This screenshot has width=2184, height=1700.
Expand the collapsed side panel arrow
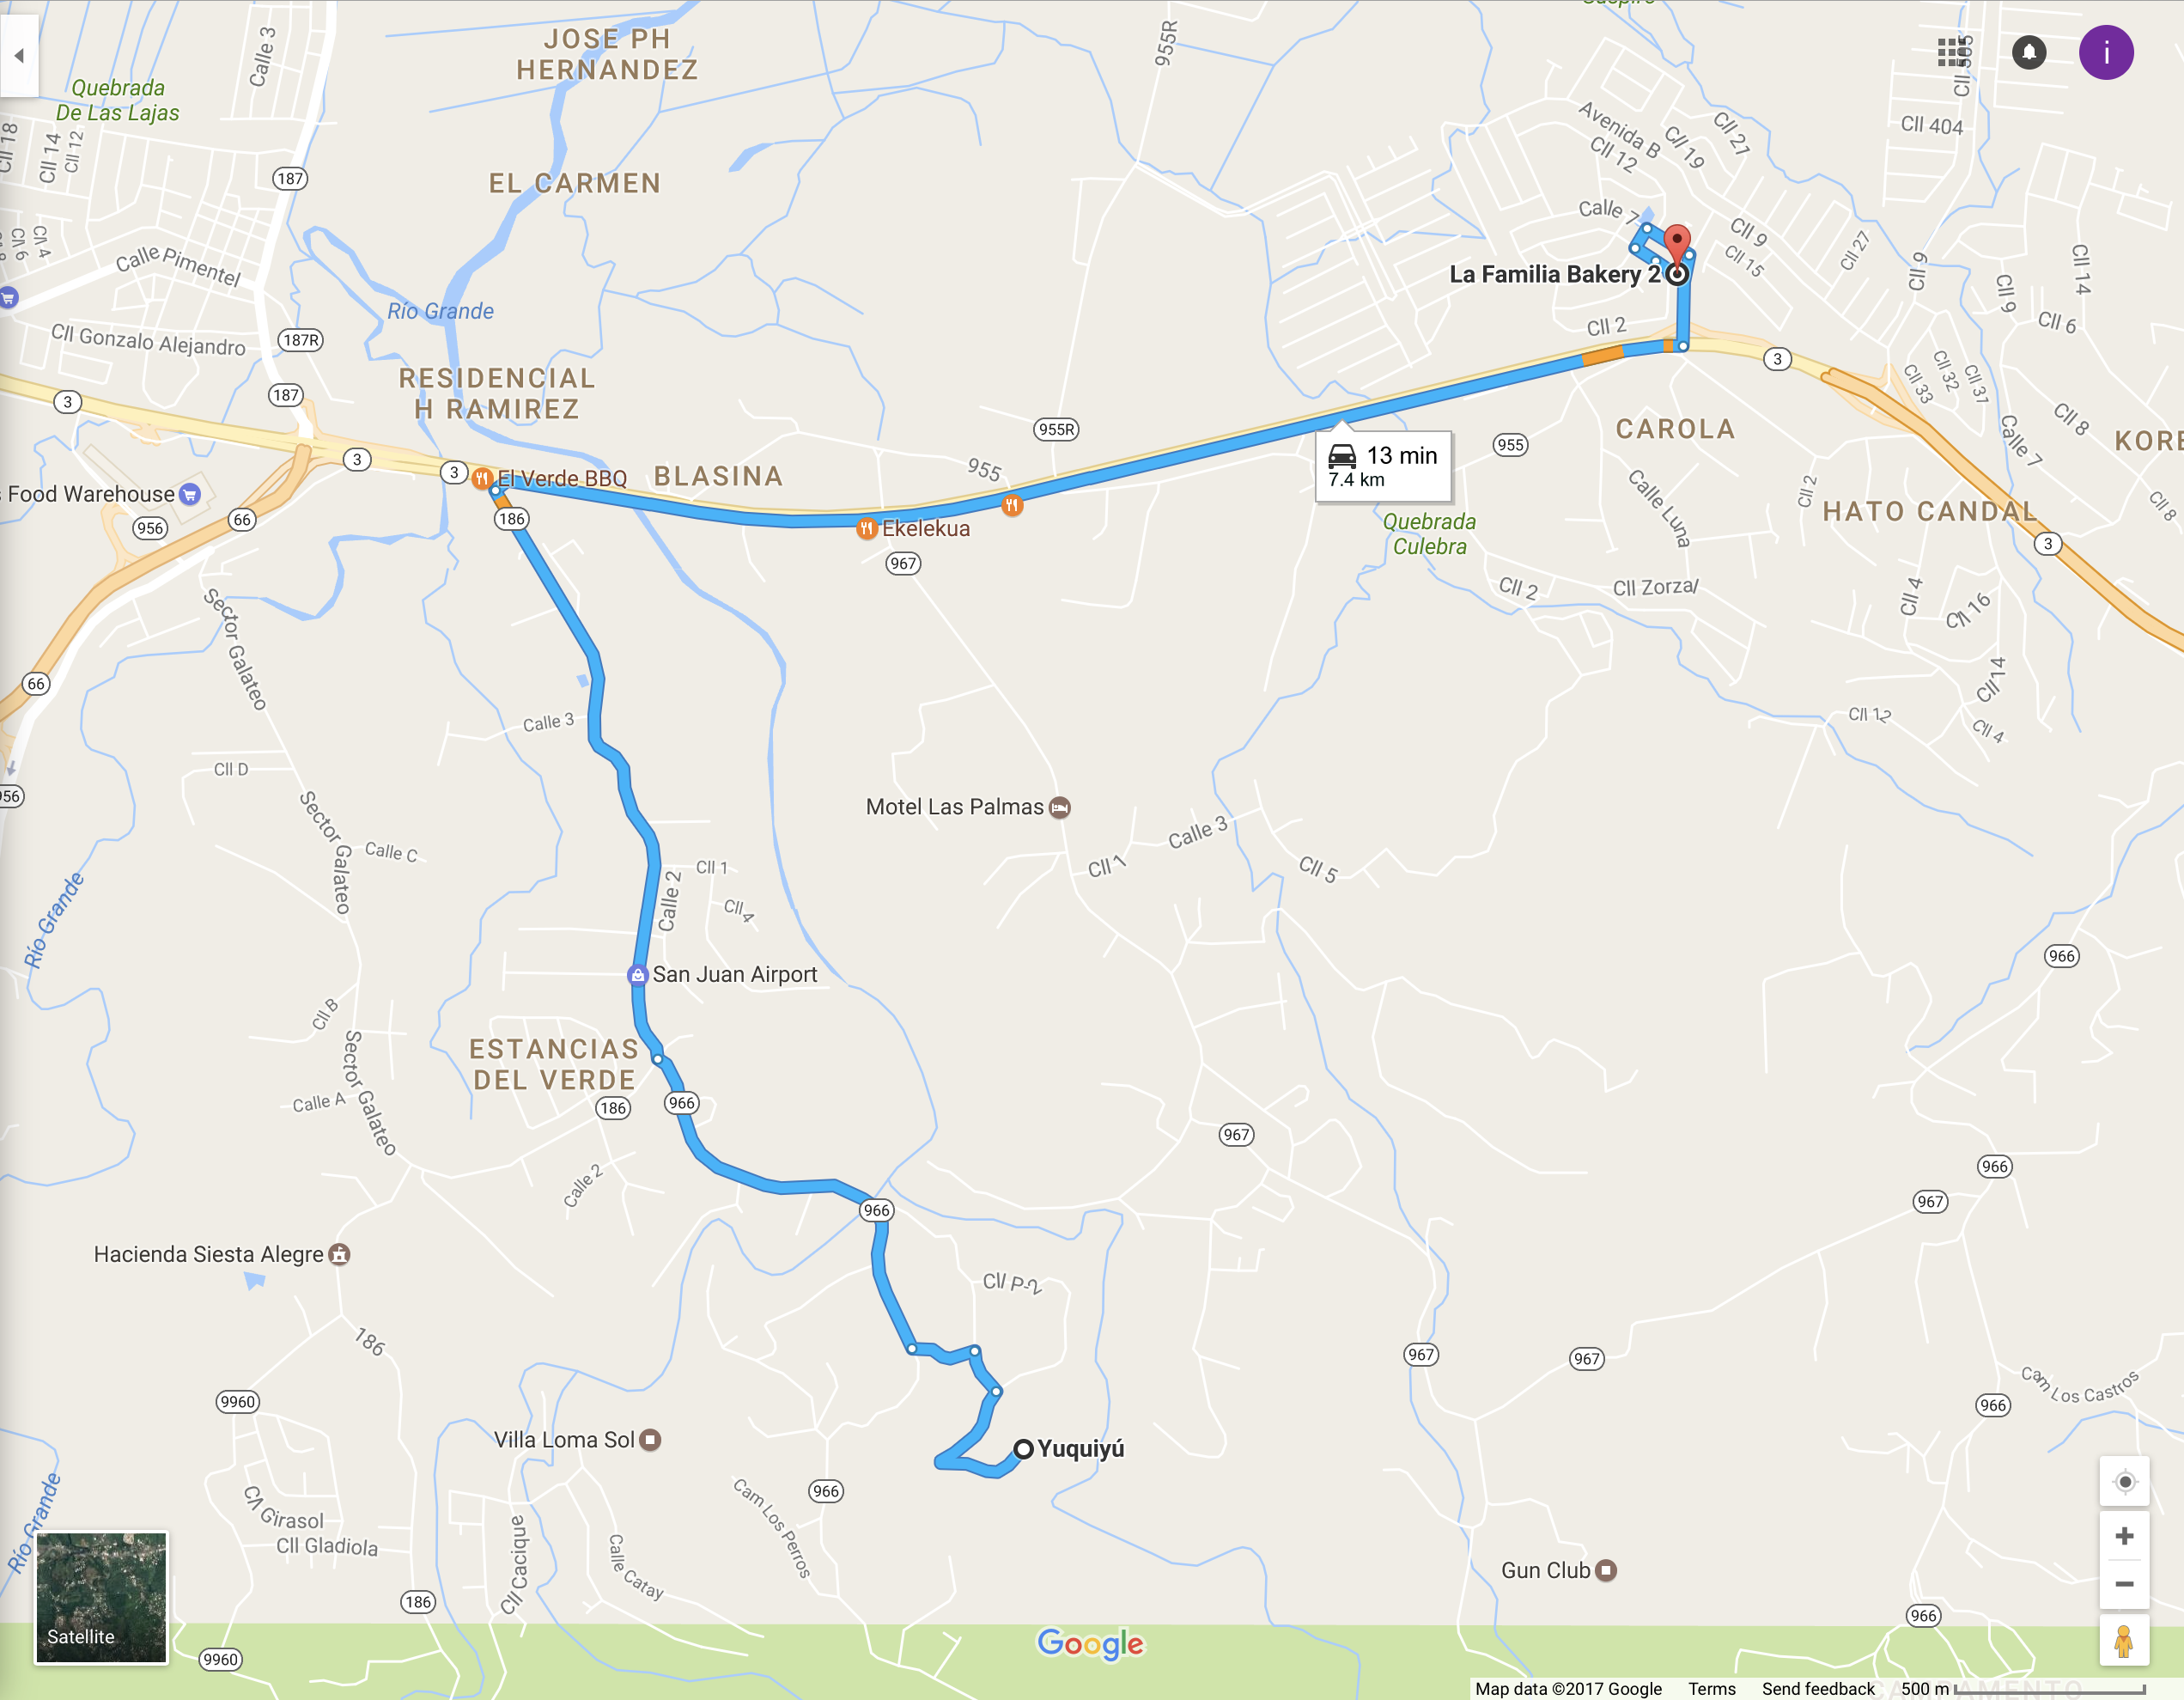19,55
